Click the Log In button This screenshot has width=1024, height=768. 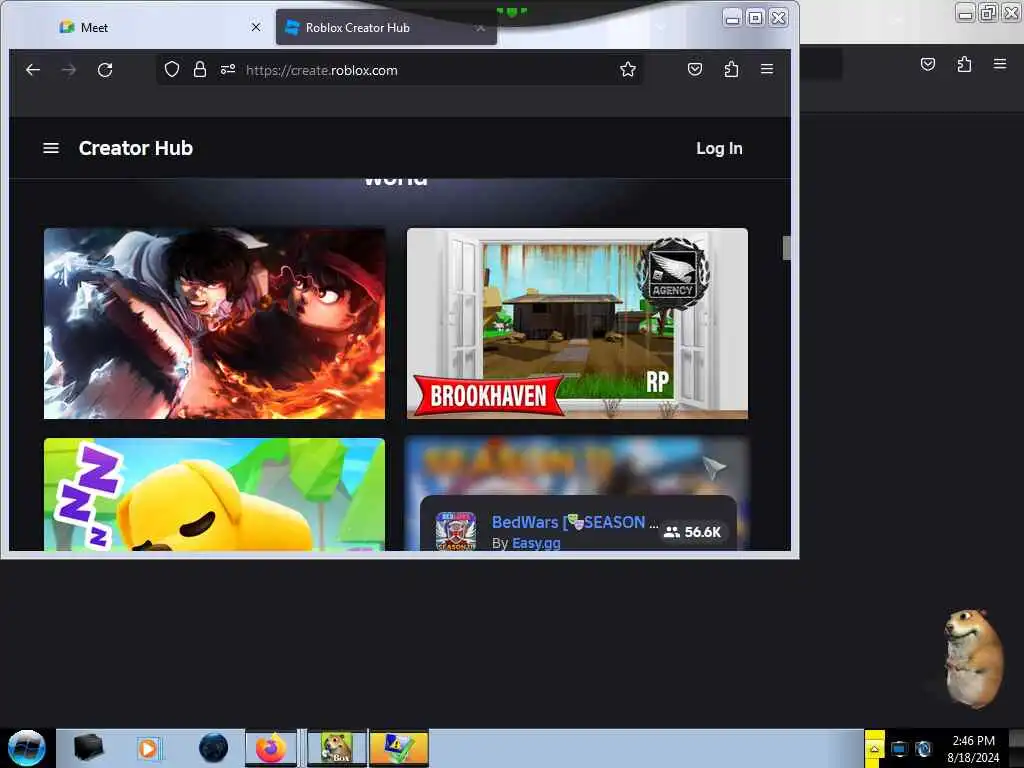[719, 148]
